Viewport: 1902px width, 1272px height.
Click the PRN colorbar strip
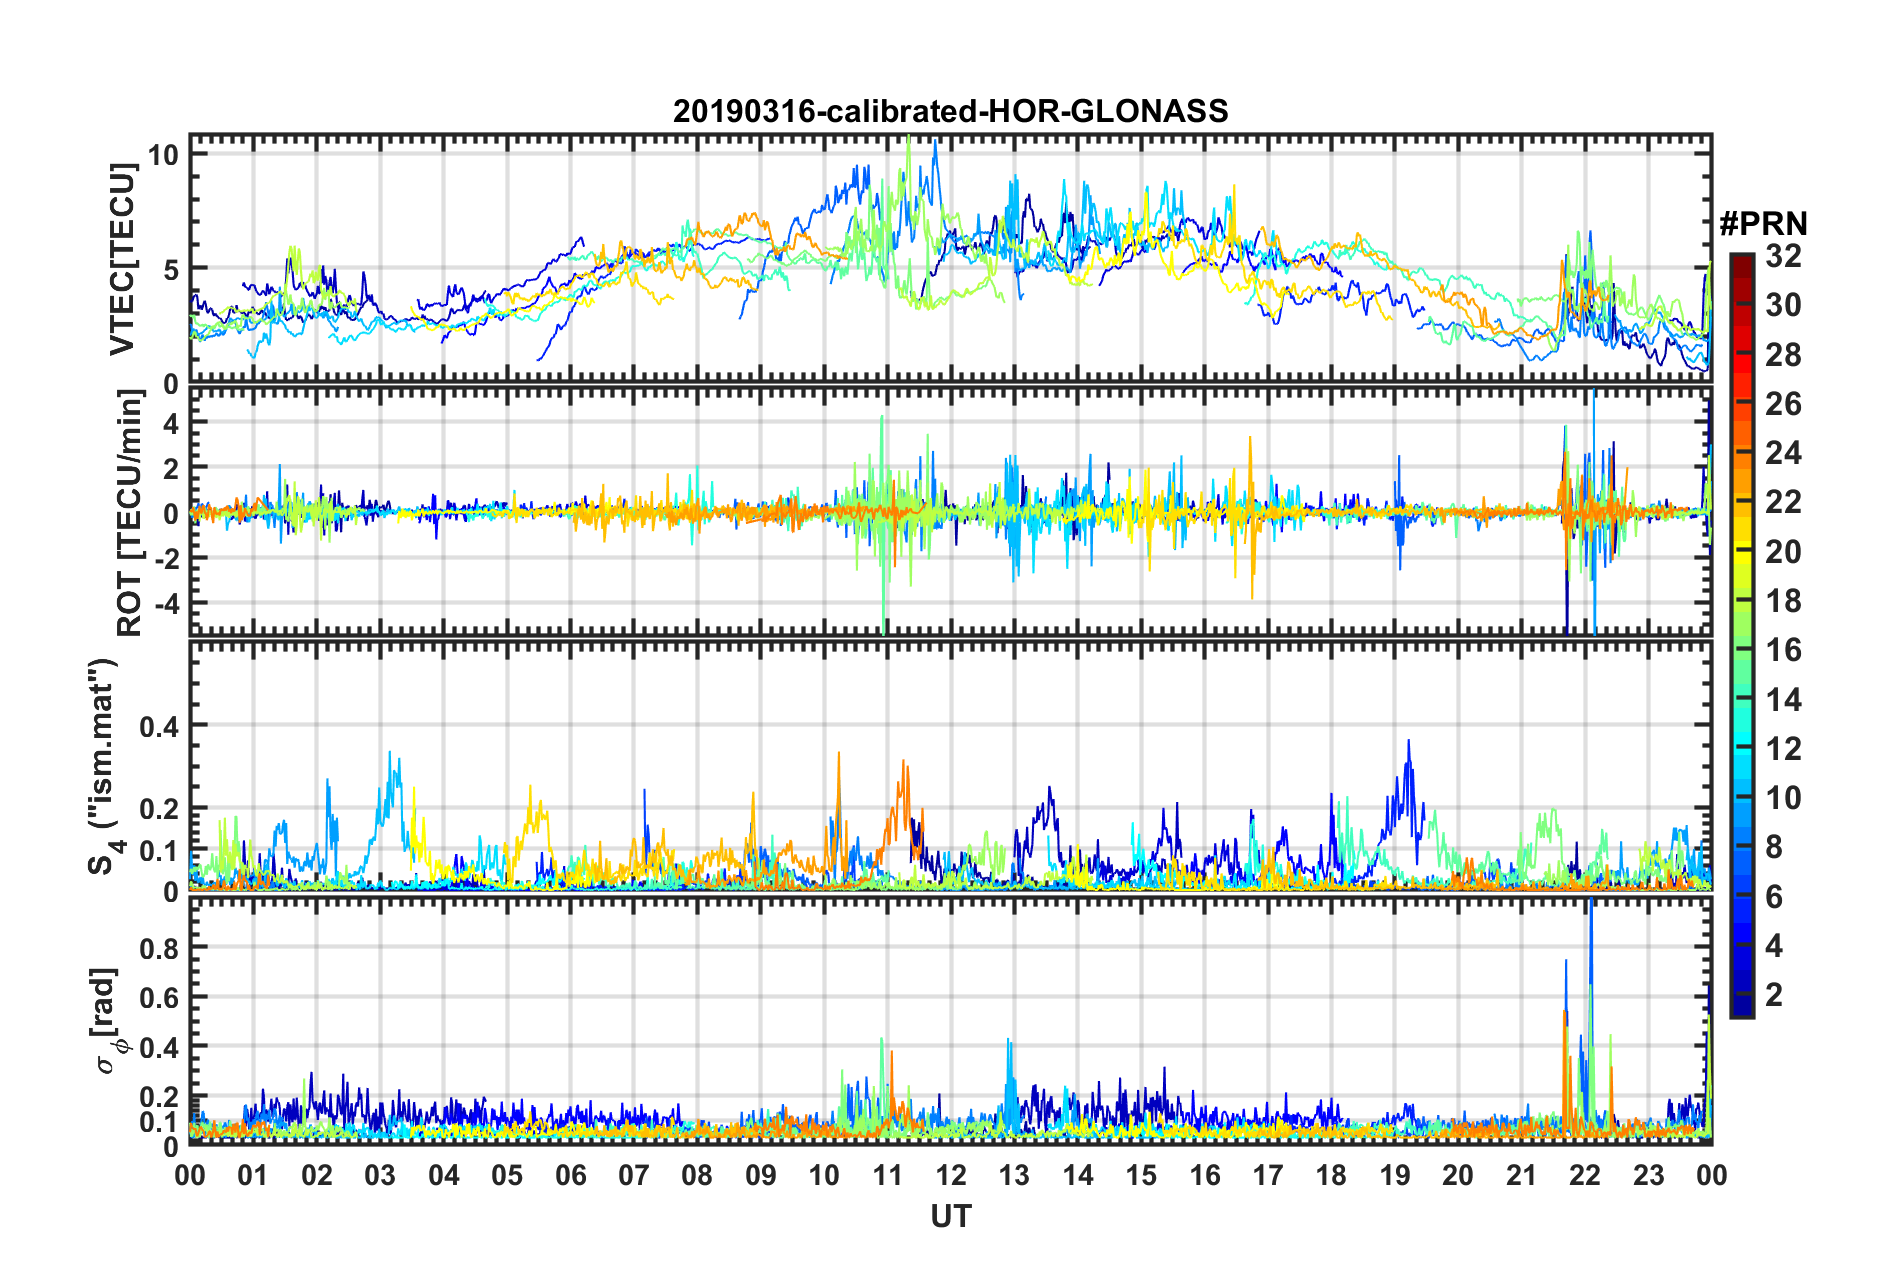[x=1741, y=636]
